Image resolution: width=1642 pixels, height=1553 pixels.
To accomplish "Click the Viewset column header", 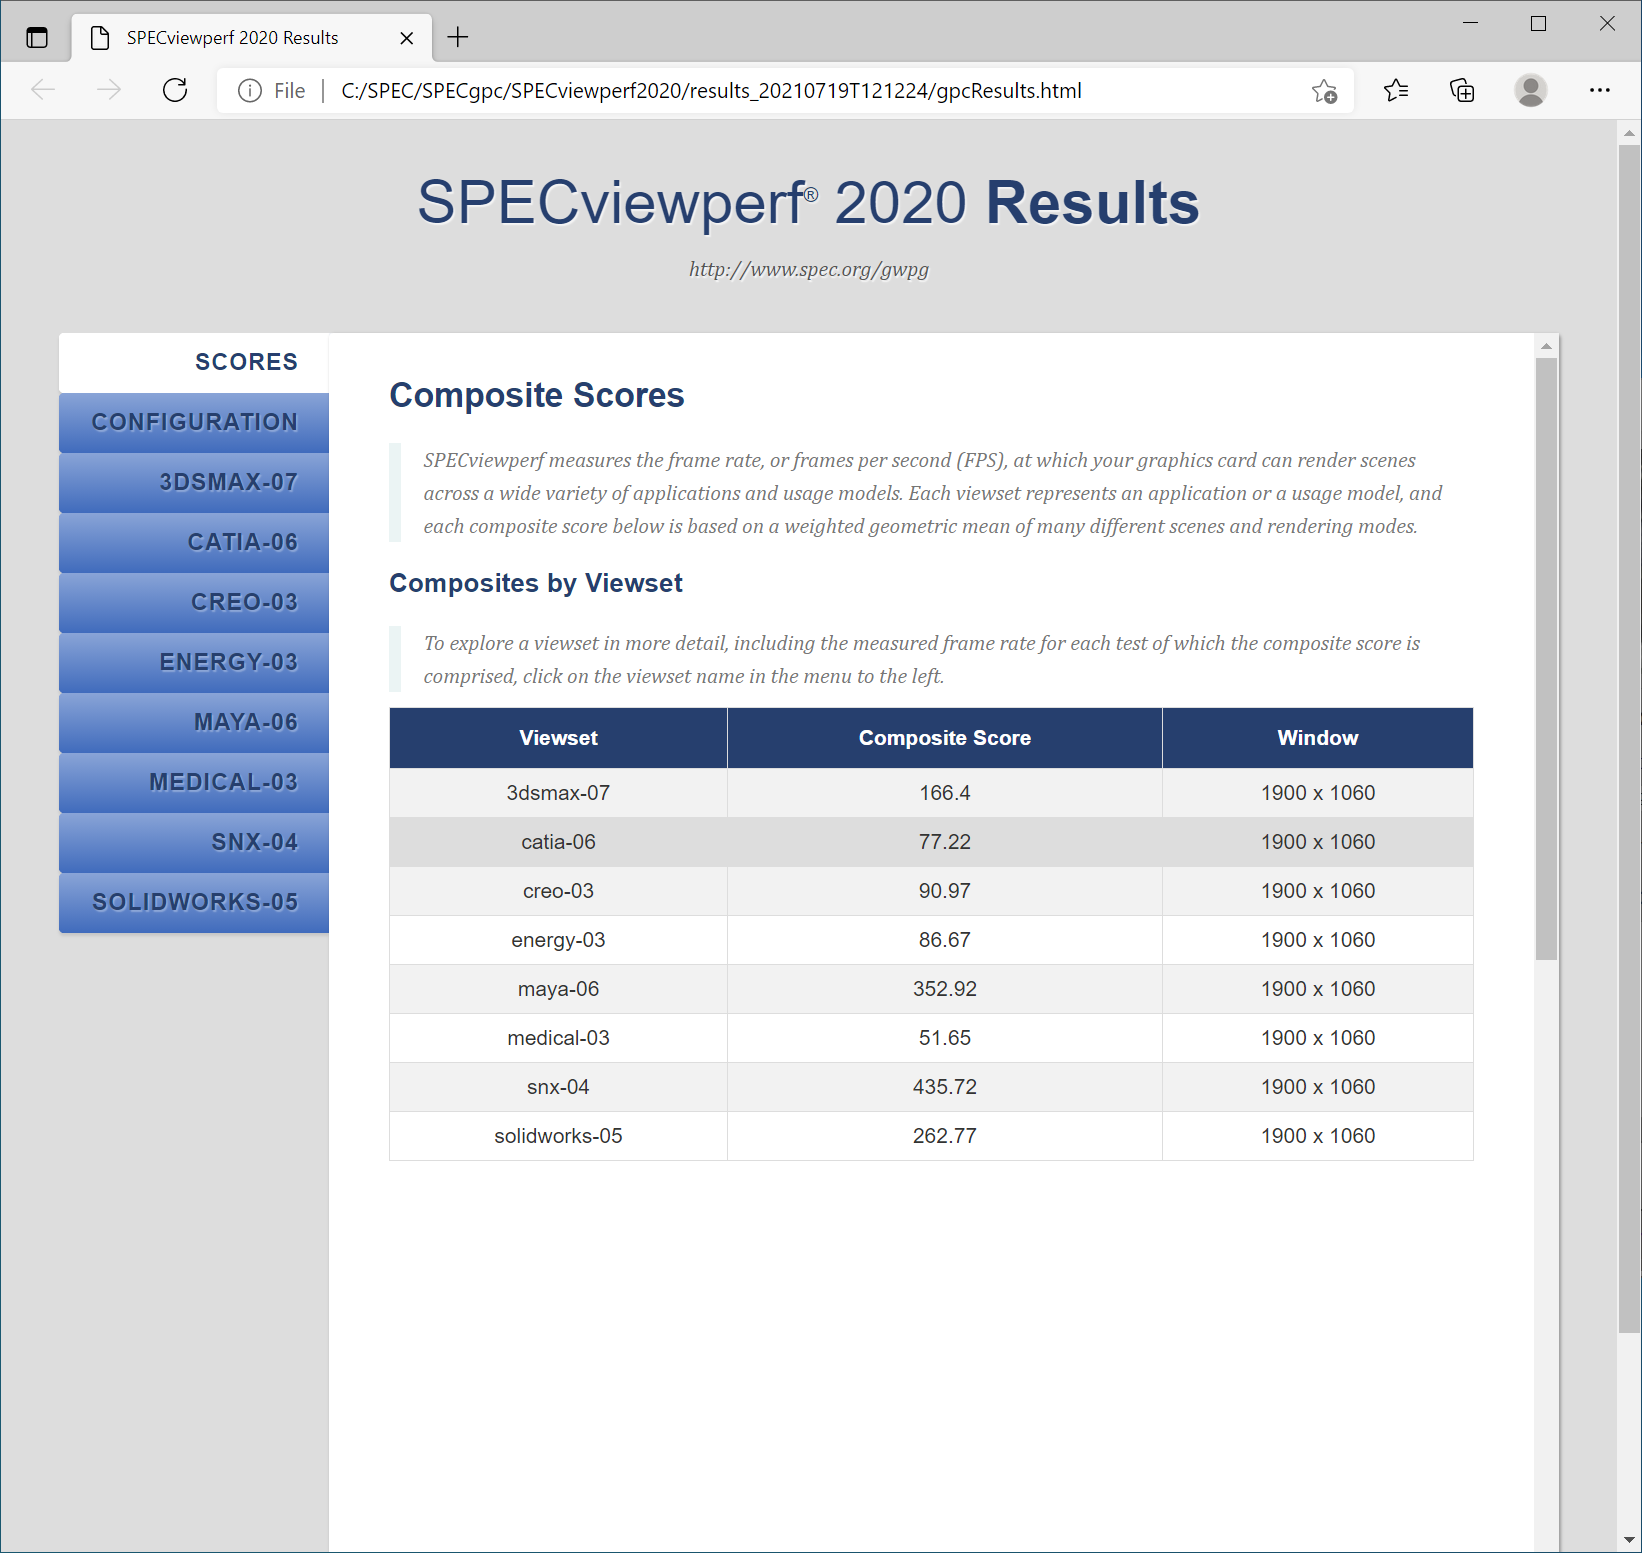I will pyautogui.click(x=558, y=738).
